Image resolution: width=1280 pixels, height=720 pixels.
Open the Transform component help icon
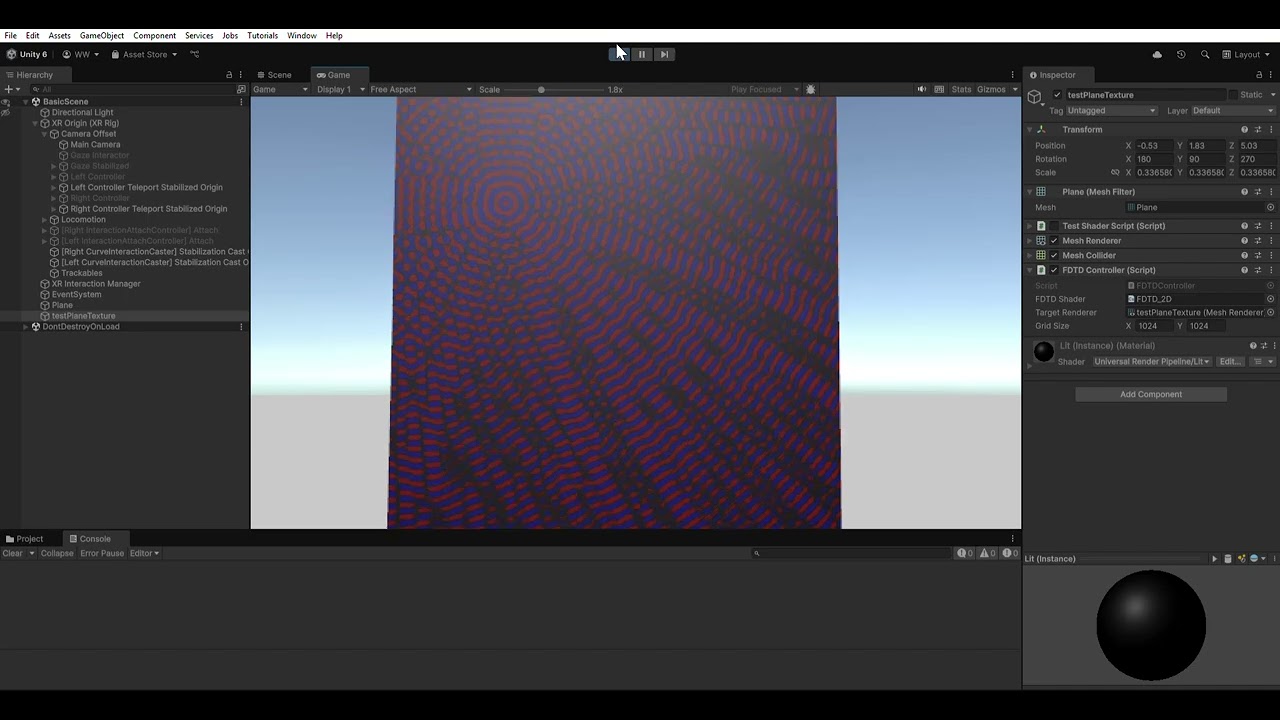1245,130
